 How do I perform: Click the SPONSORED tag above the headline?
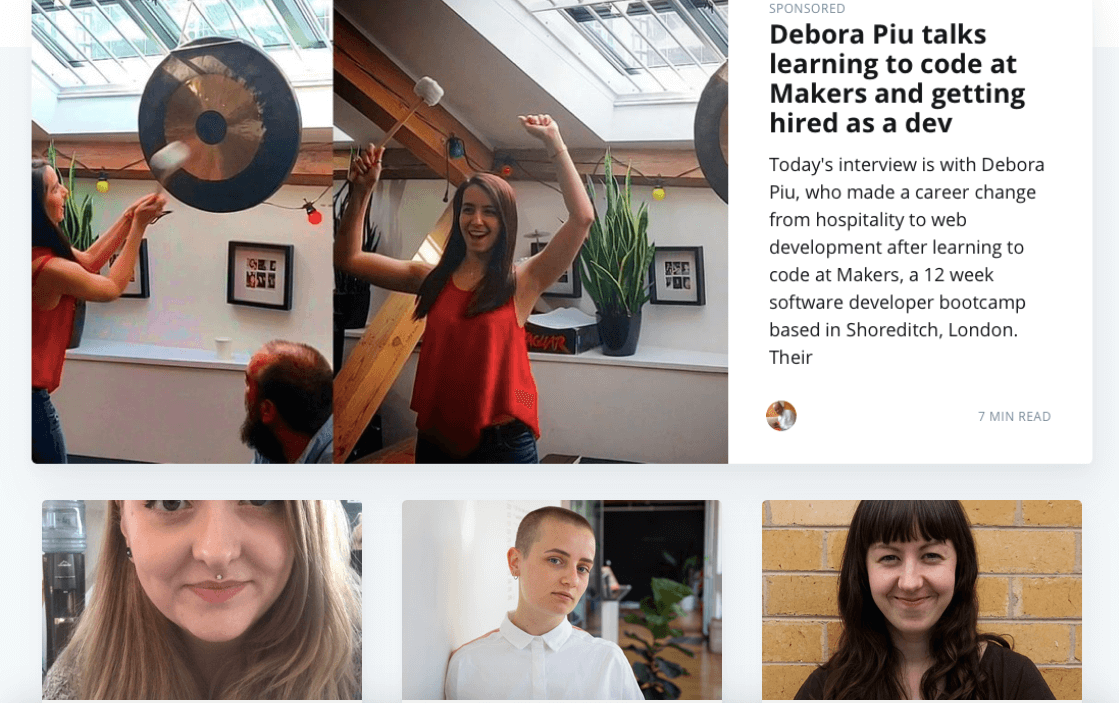pyautogui.click(x=806, y=9)
